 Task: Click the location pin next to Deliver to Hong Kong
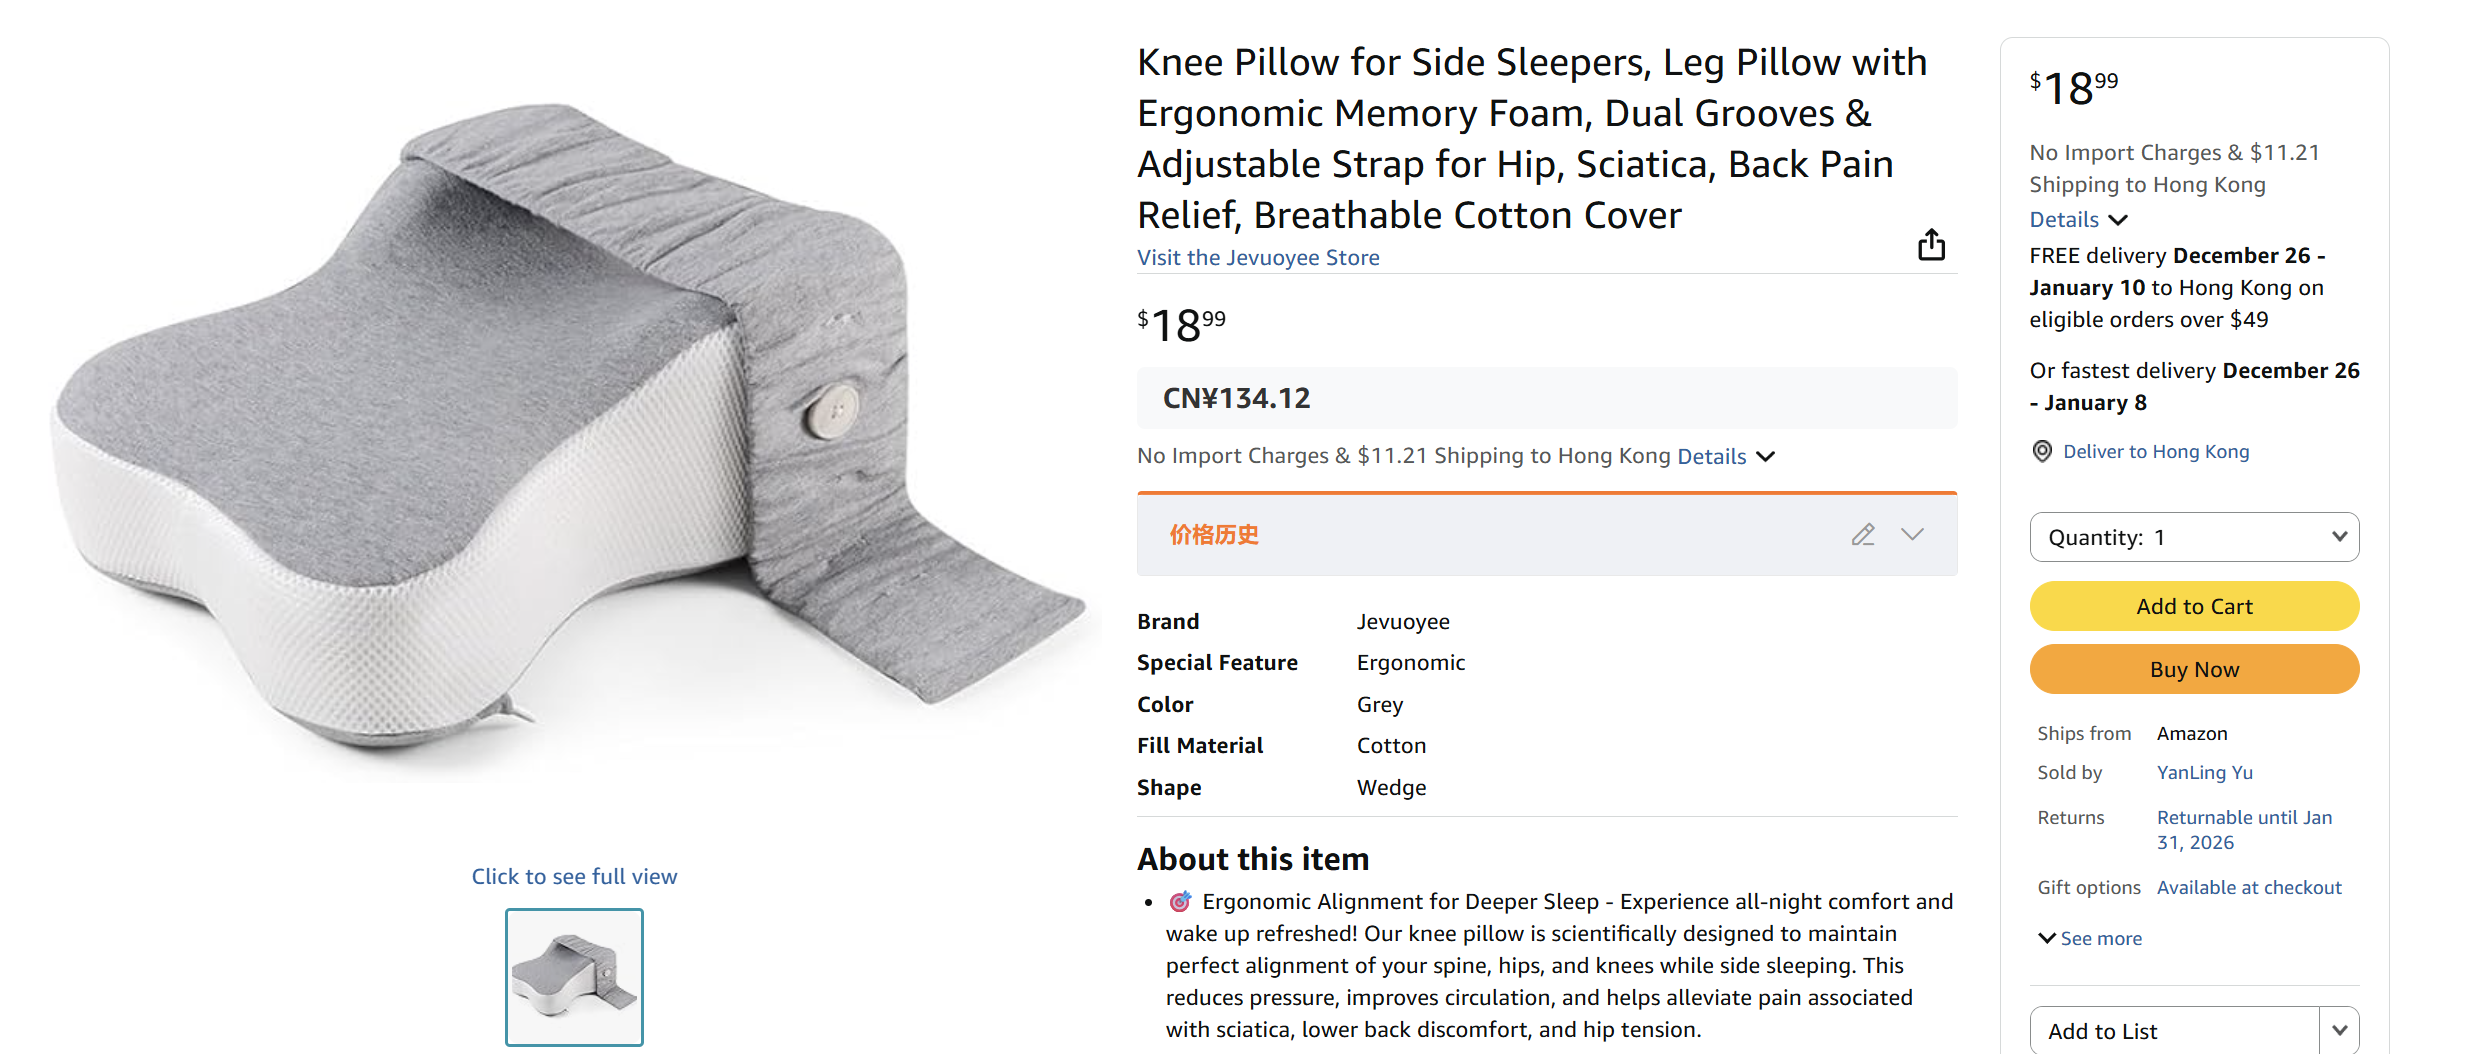2041,451
